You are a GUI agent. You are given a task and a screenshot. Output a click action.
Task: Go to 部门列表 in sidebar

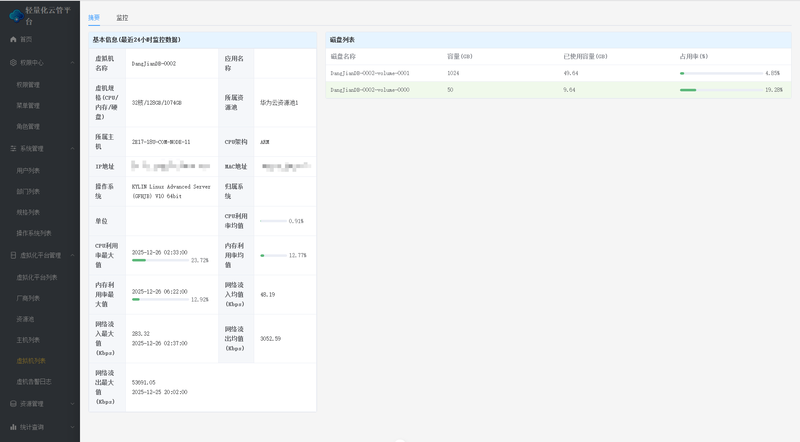tap(28, 191)
